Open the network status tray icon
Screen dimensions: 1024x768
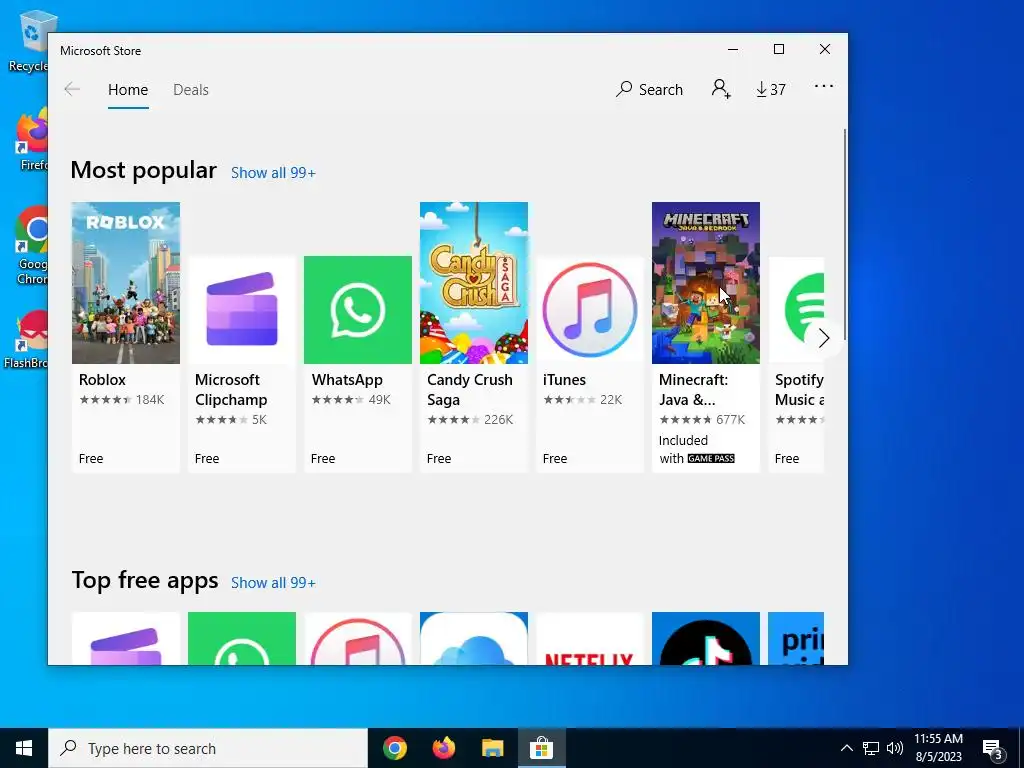pos(871,748)
